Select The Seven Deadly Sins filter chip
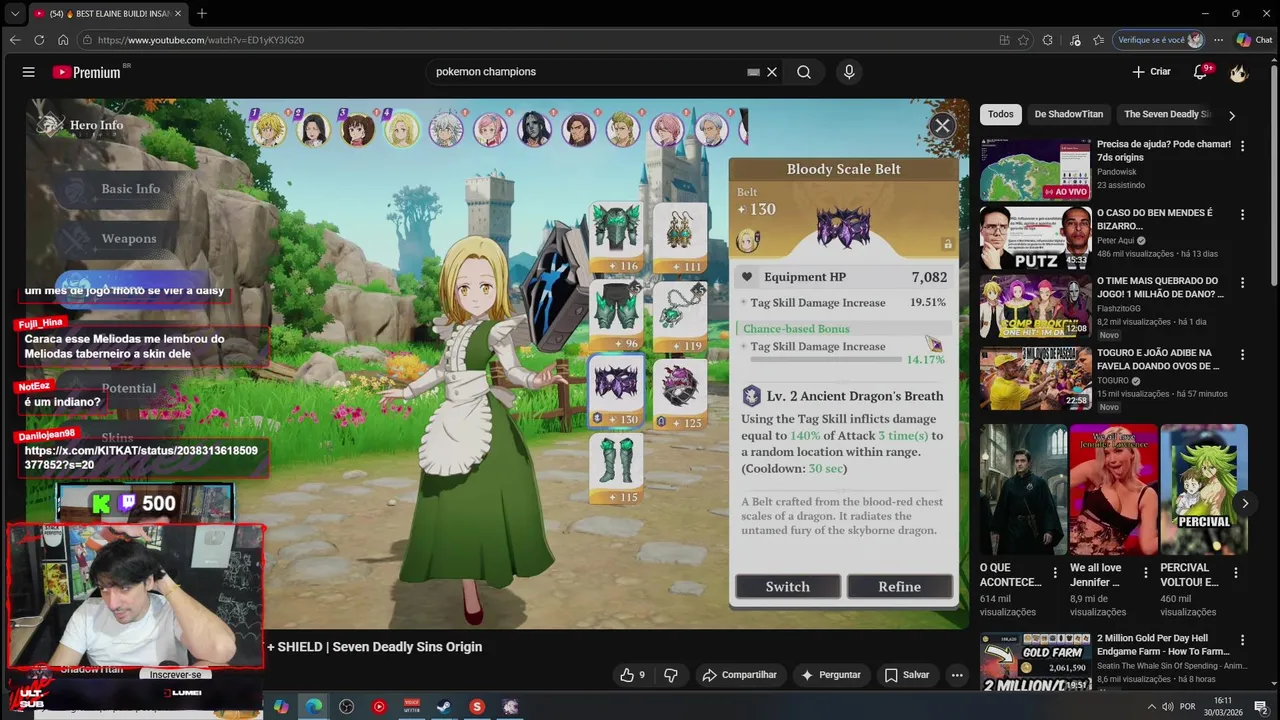The height and width of the screenshot is (720, 1280). coord(1166,114)
